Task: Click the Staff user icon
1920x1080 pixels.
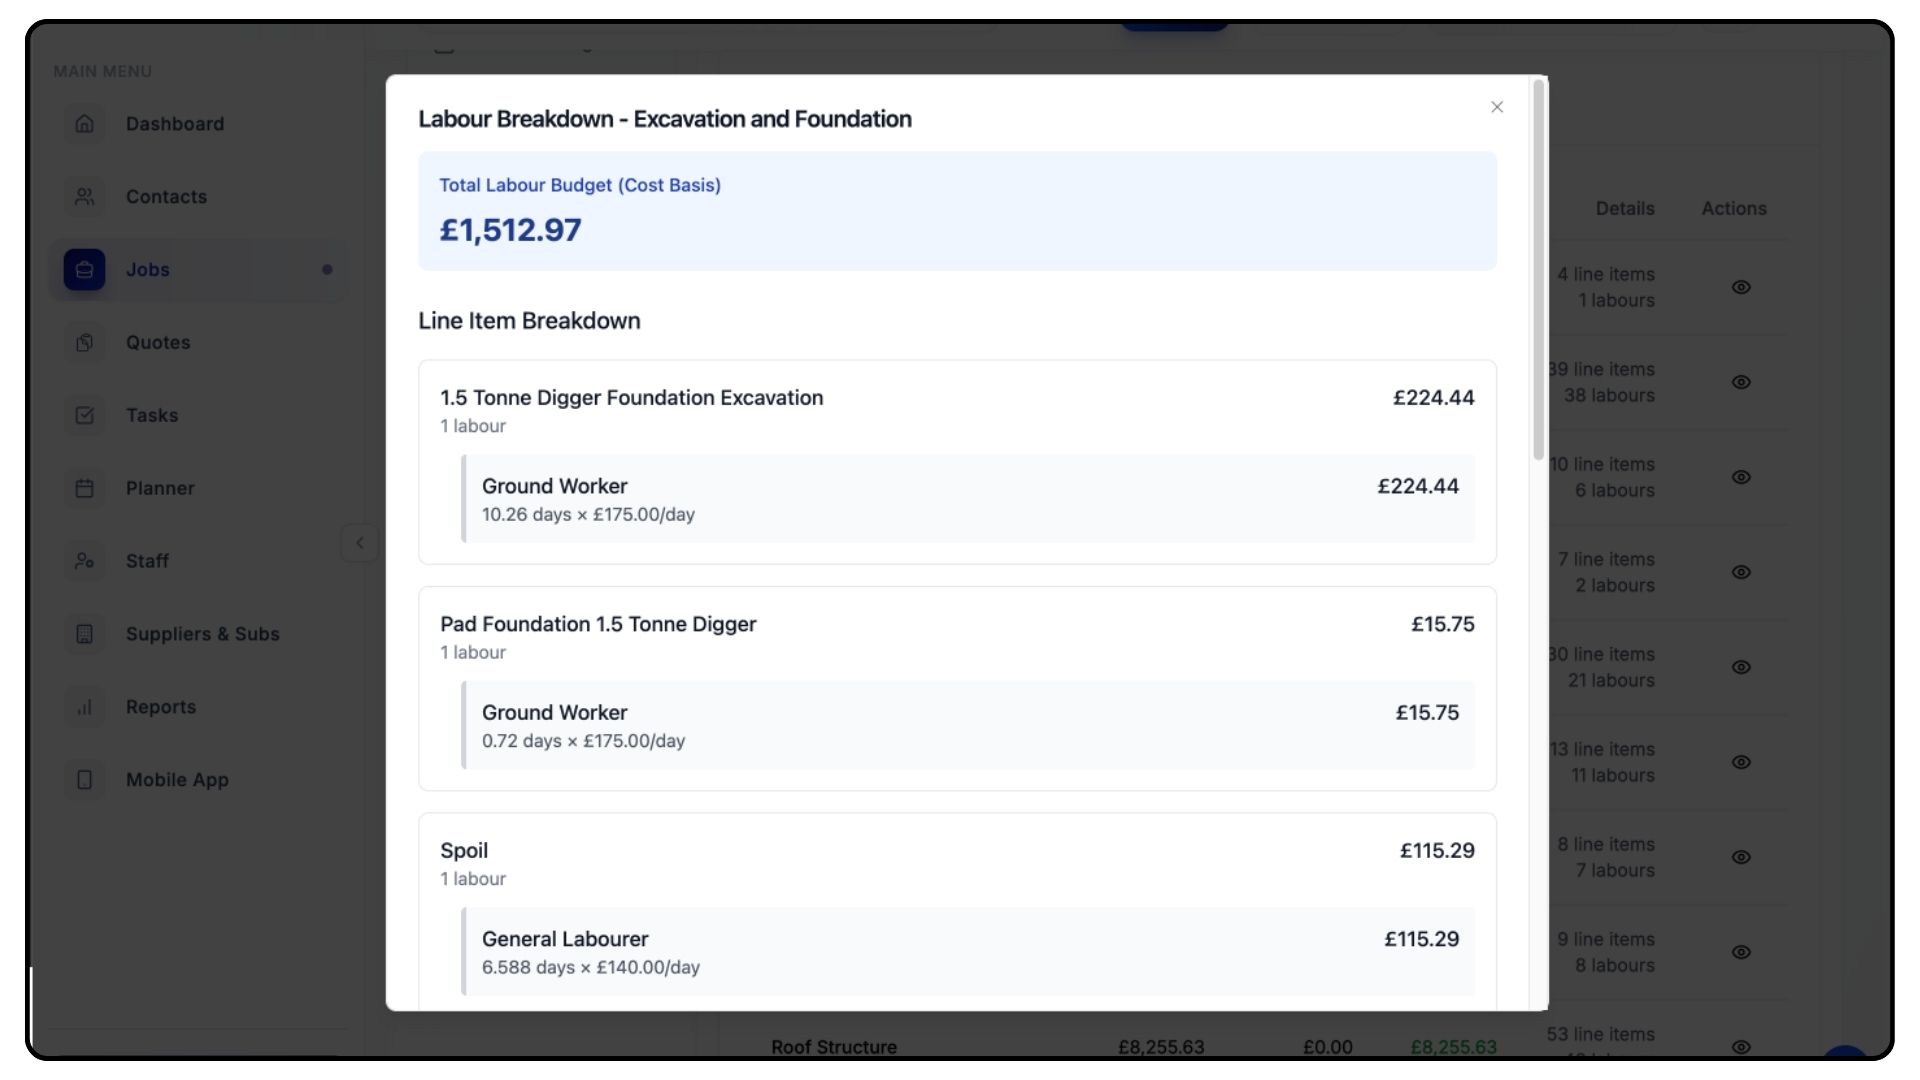Action: [85, 562]
